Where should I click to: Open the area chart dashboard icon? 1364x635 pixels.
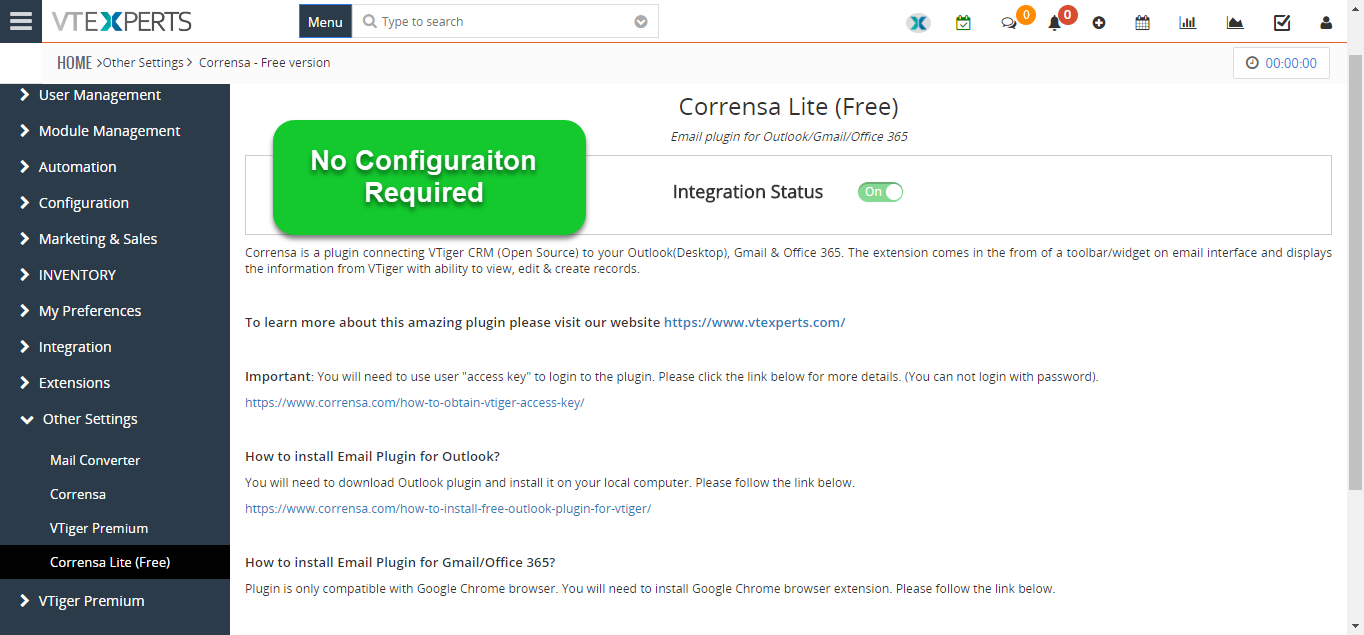tap(1235, 22)
